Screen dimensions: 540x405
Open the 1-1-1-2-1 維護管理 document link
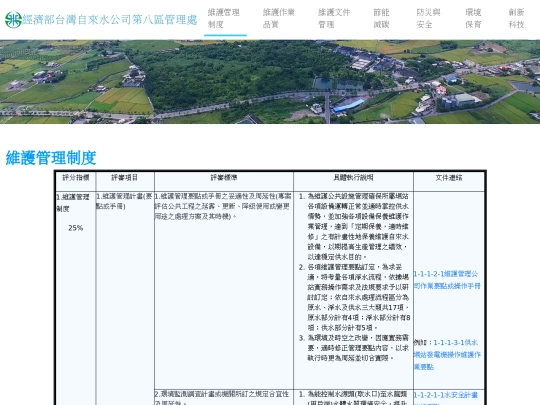[x=447, y=280]
